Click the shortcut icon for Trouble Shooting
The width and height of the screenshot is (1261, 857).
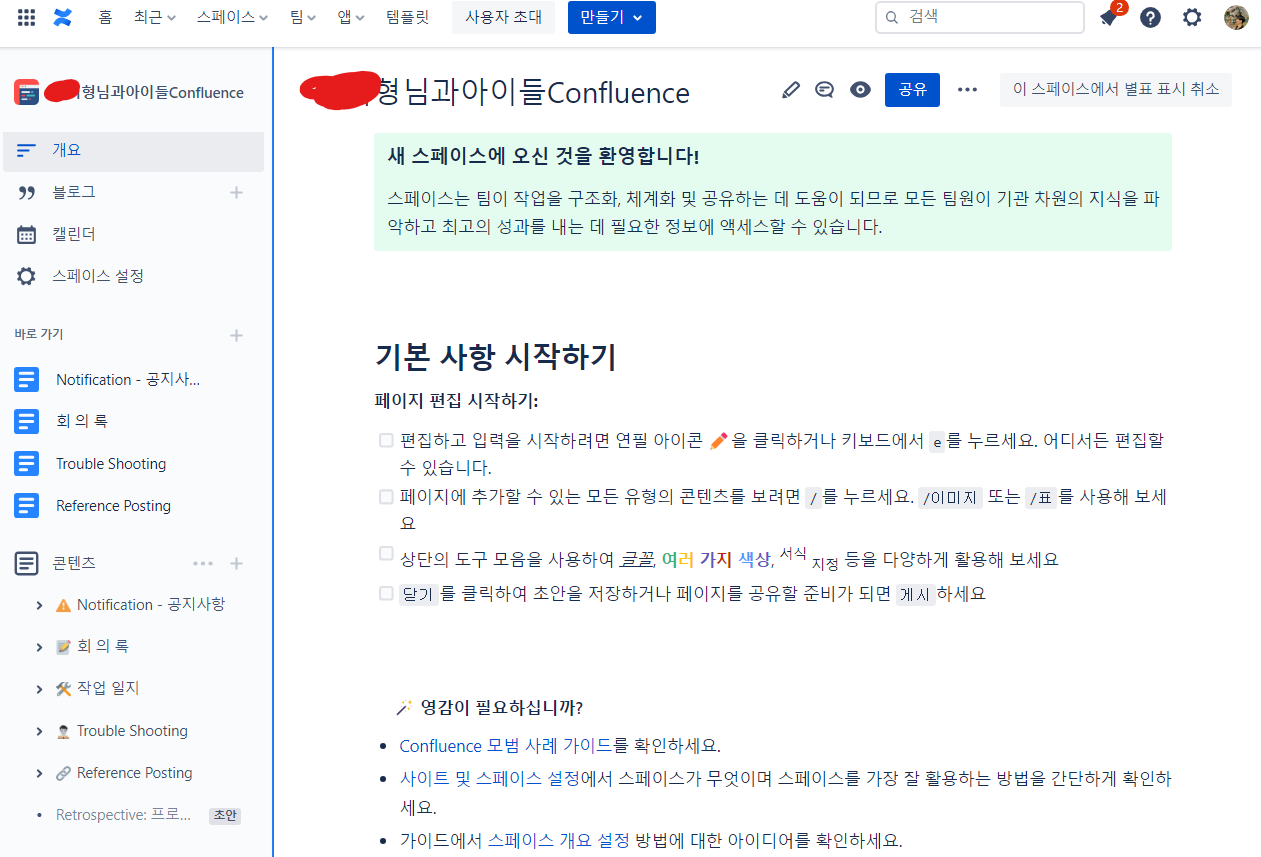(27, 463)
